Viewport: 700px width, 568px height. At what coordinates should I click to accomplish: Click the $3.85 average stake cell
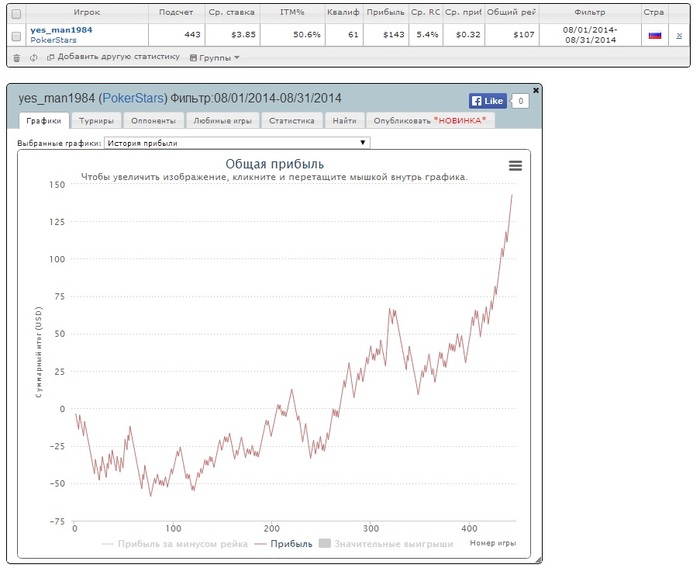[x=232, y=34]
